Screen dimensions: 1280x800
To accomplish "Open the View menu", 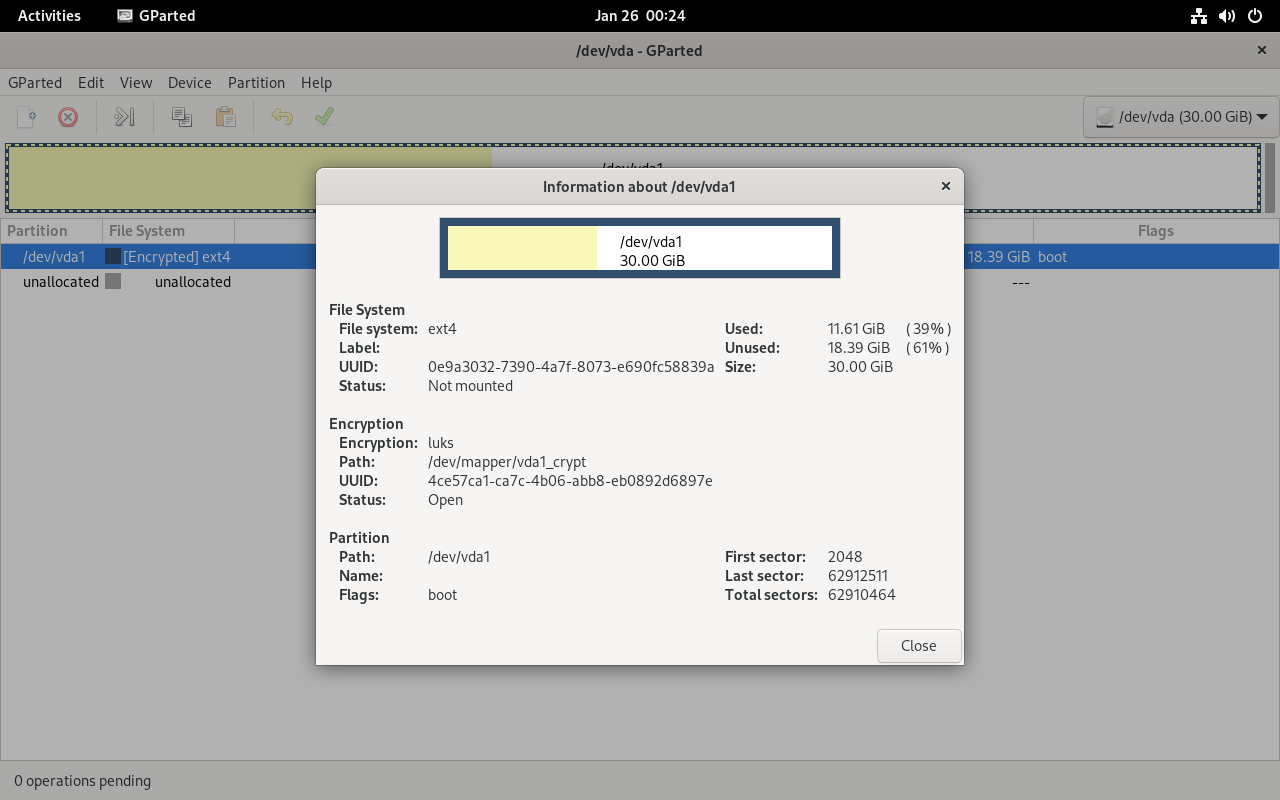I will (136, 83).
